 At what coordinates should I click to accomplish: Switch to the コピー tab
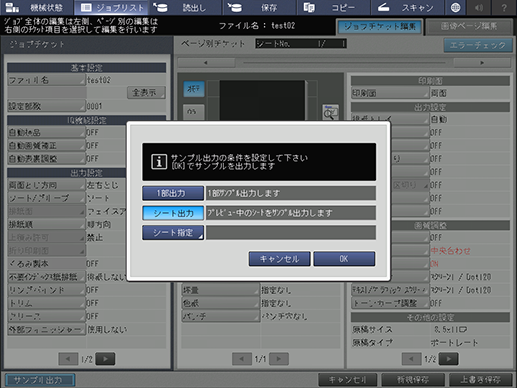coord(333,7)
